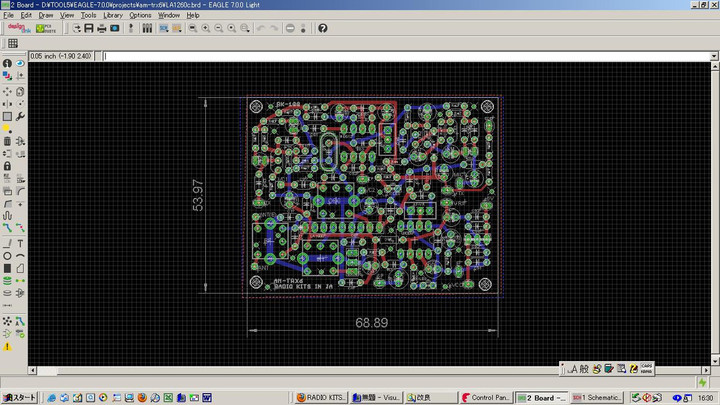Click the Print icon in toolbar
Viewport: 720px width, 405px height.
102,28
